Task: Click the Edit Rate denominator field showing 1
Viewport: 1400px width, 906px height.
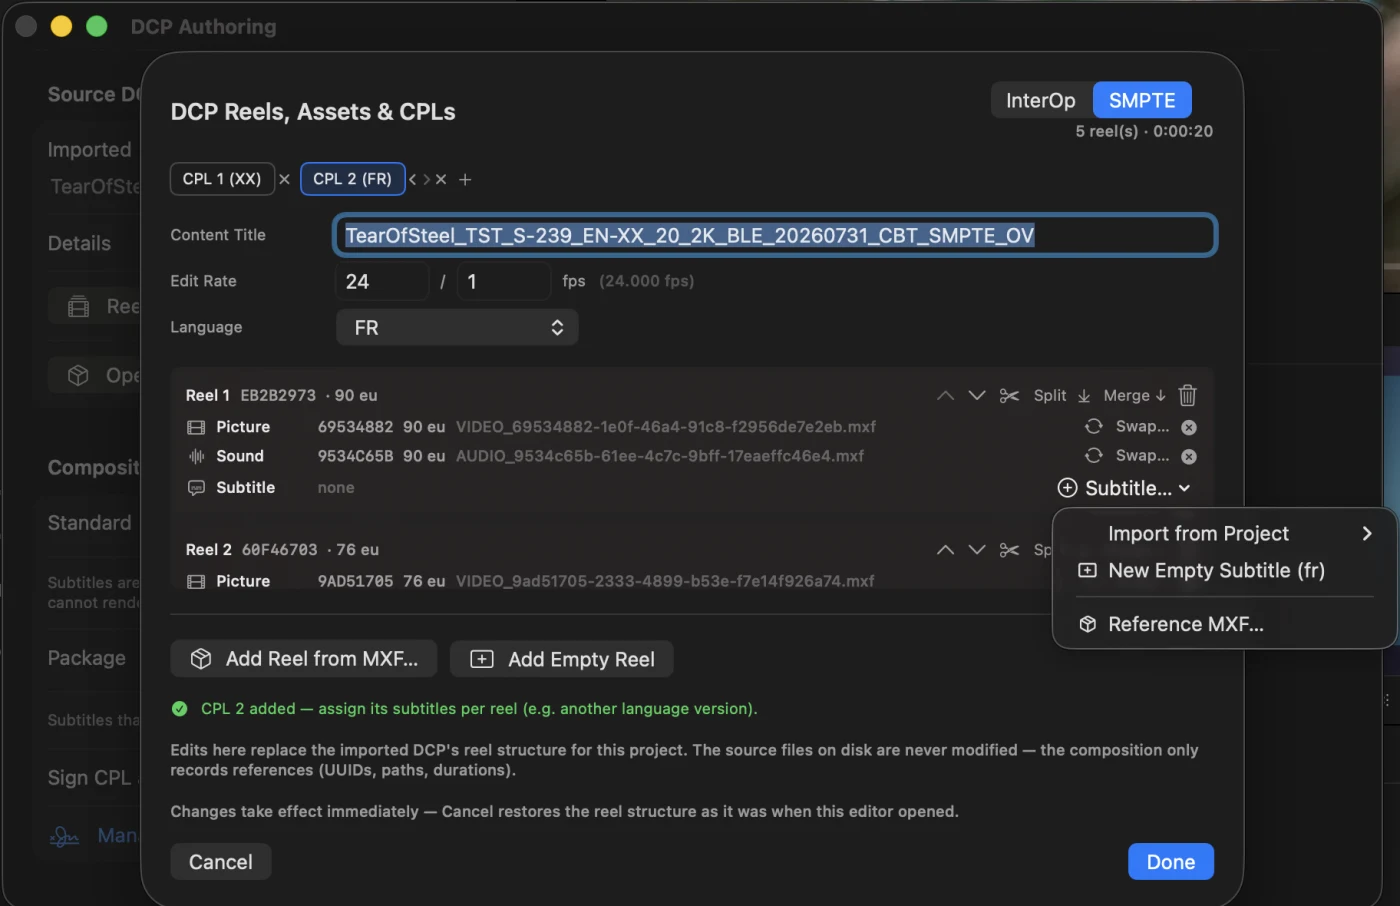Action: 504,282
